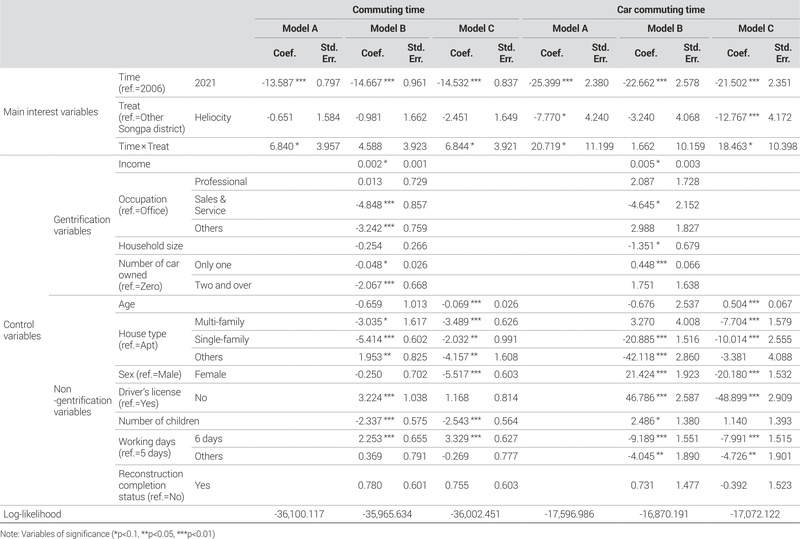Click the log-likelihood value -36,100.117

pyautogui.click(x=300, y=515)
